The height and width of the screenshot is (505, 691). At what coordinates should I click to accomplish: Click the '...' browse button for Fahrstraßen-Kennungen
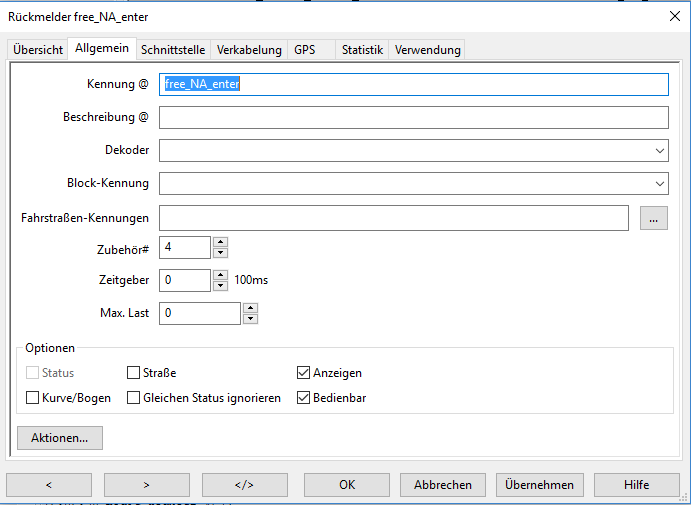pyautogui.click(x=654, y=218)
